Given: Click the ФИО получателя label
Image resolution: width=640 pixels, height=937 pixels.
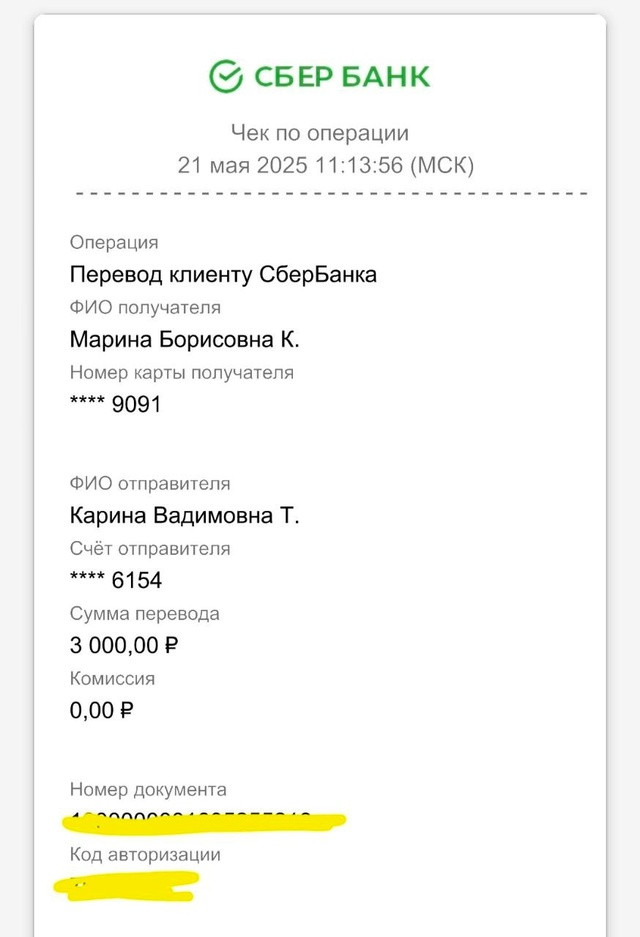Looking at the screenshot, I should pyautogui.click(x=145, y=308).
